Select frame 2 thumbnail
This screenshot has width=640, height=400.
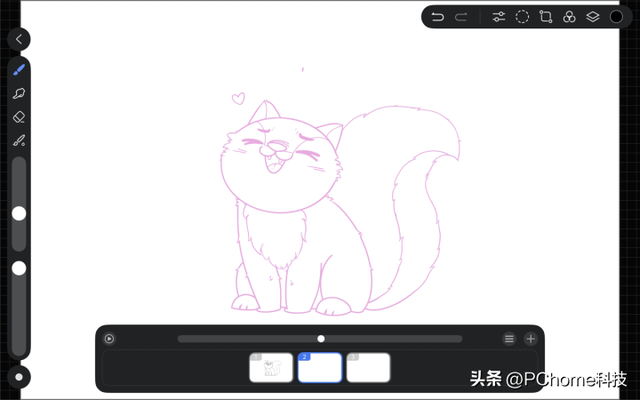320,367
